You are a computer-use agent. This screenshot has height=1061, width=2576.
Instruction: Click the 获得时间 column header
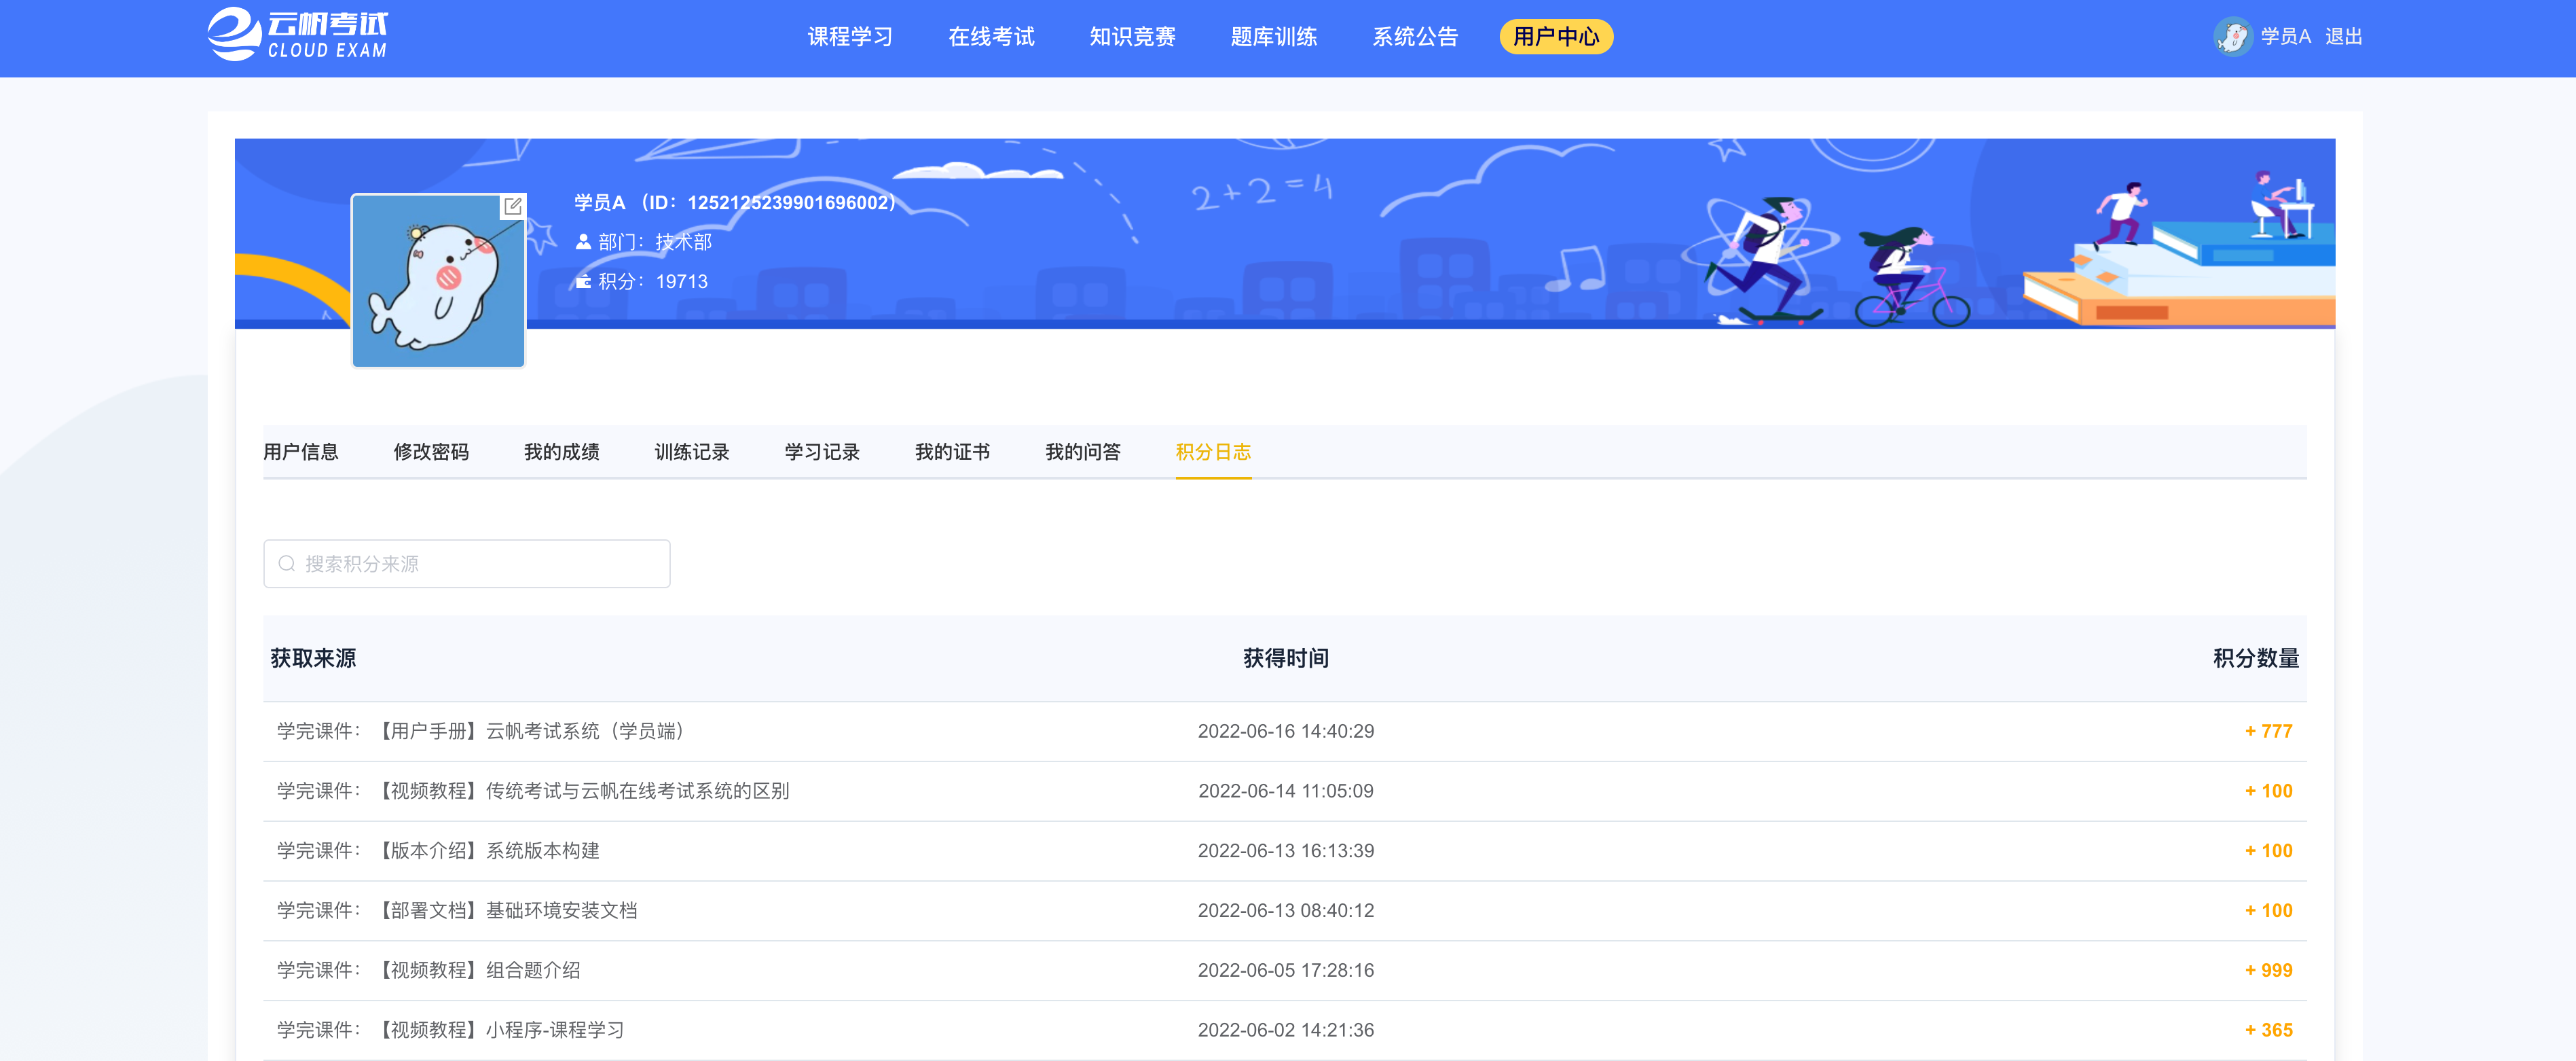click(1286, 658)
